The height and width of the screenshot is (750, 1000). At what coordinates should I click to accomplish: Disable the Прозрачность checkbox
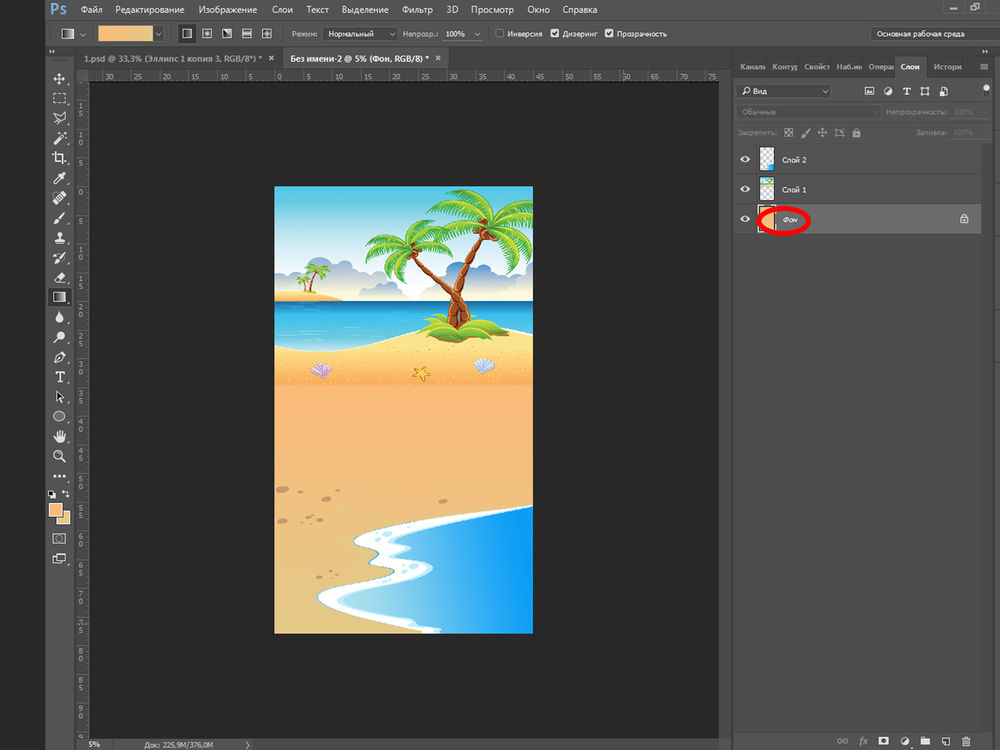tap(609, 34)
